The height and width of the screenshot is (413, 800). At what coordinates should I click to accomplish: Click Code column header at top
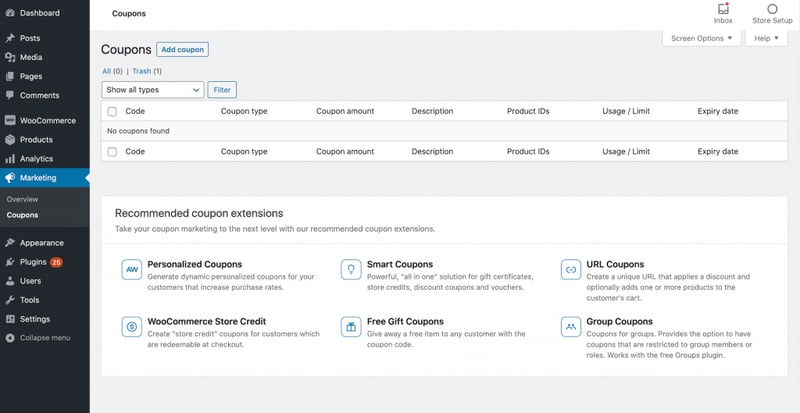tap(135, 111)
